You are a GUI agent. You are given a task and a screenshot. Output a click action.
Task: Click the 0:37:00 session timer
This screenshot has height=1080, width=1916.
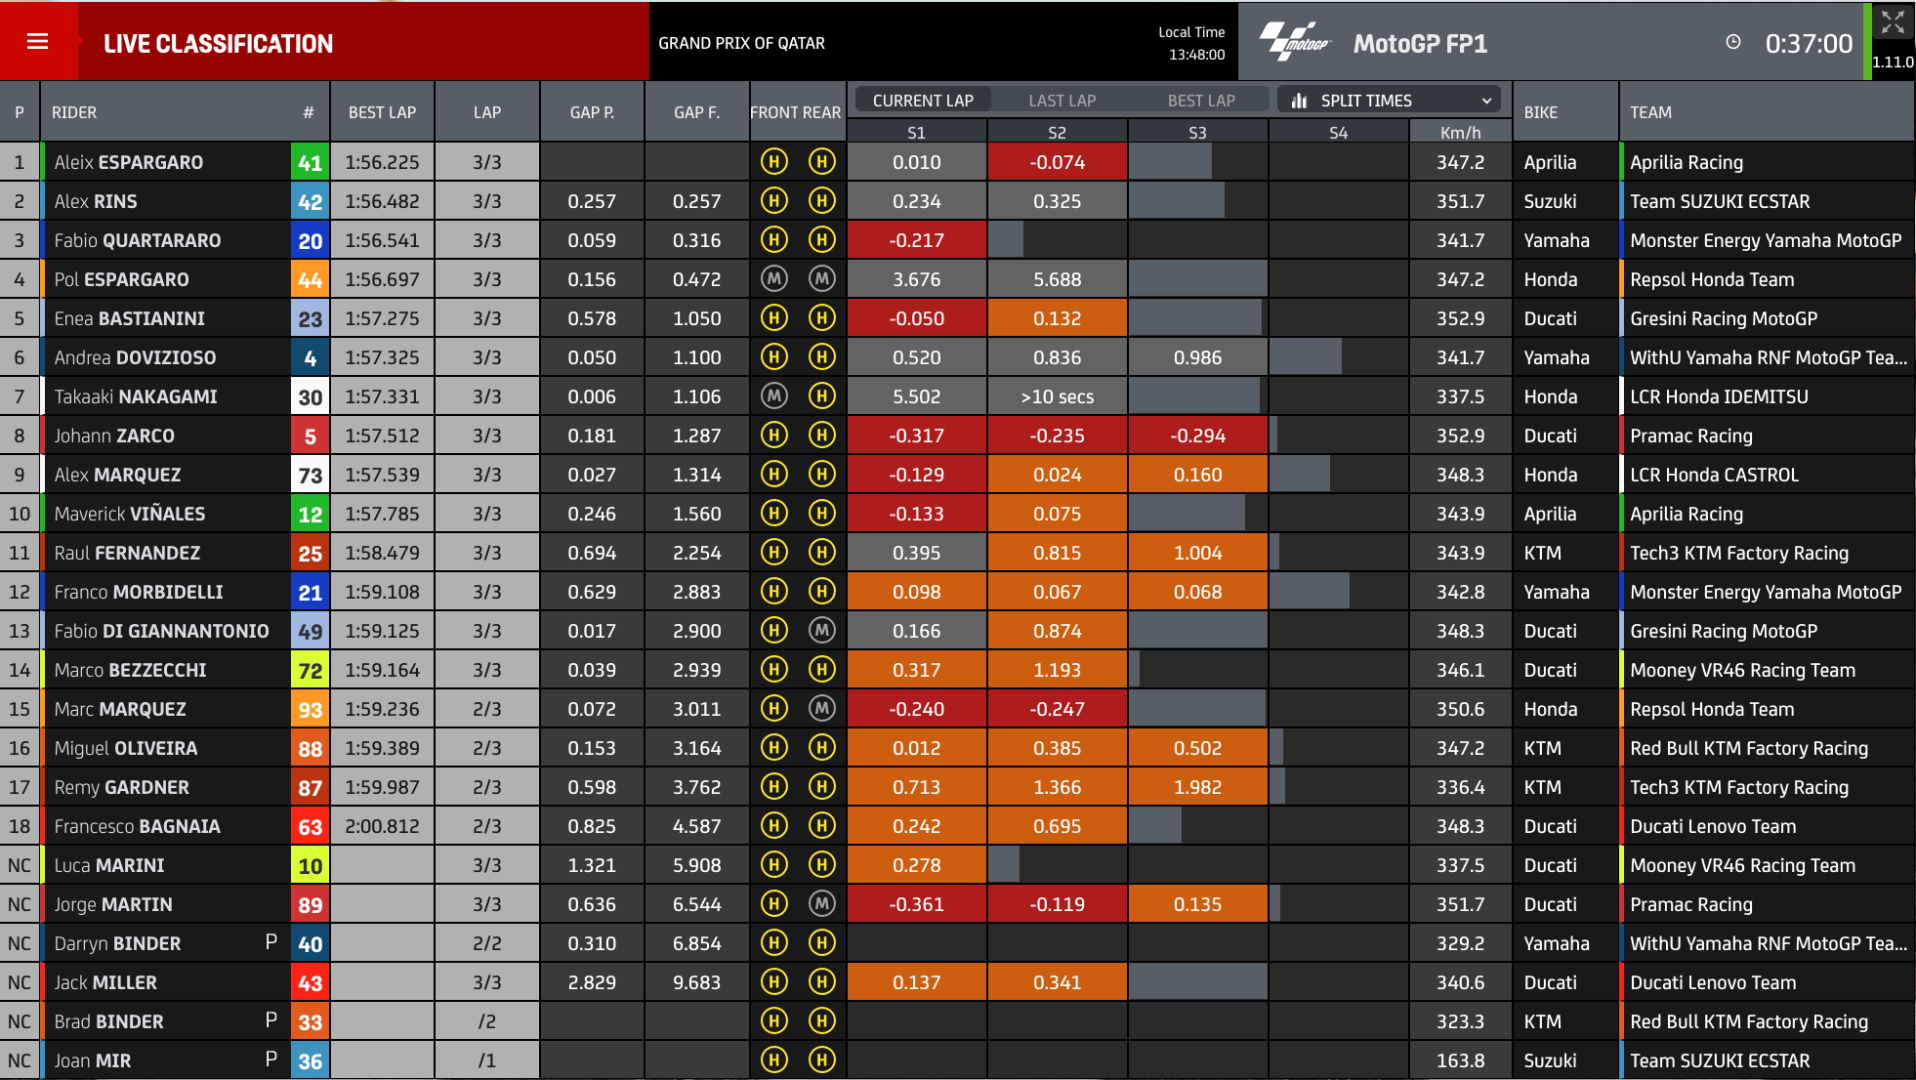(x=1808, y=43)
